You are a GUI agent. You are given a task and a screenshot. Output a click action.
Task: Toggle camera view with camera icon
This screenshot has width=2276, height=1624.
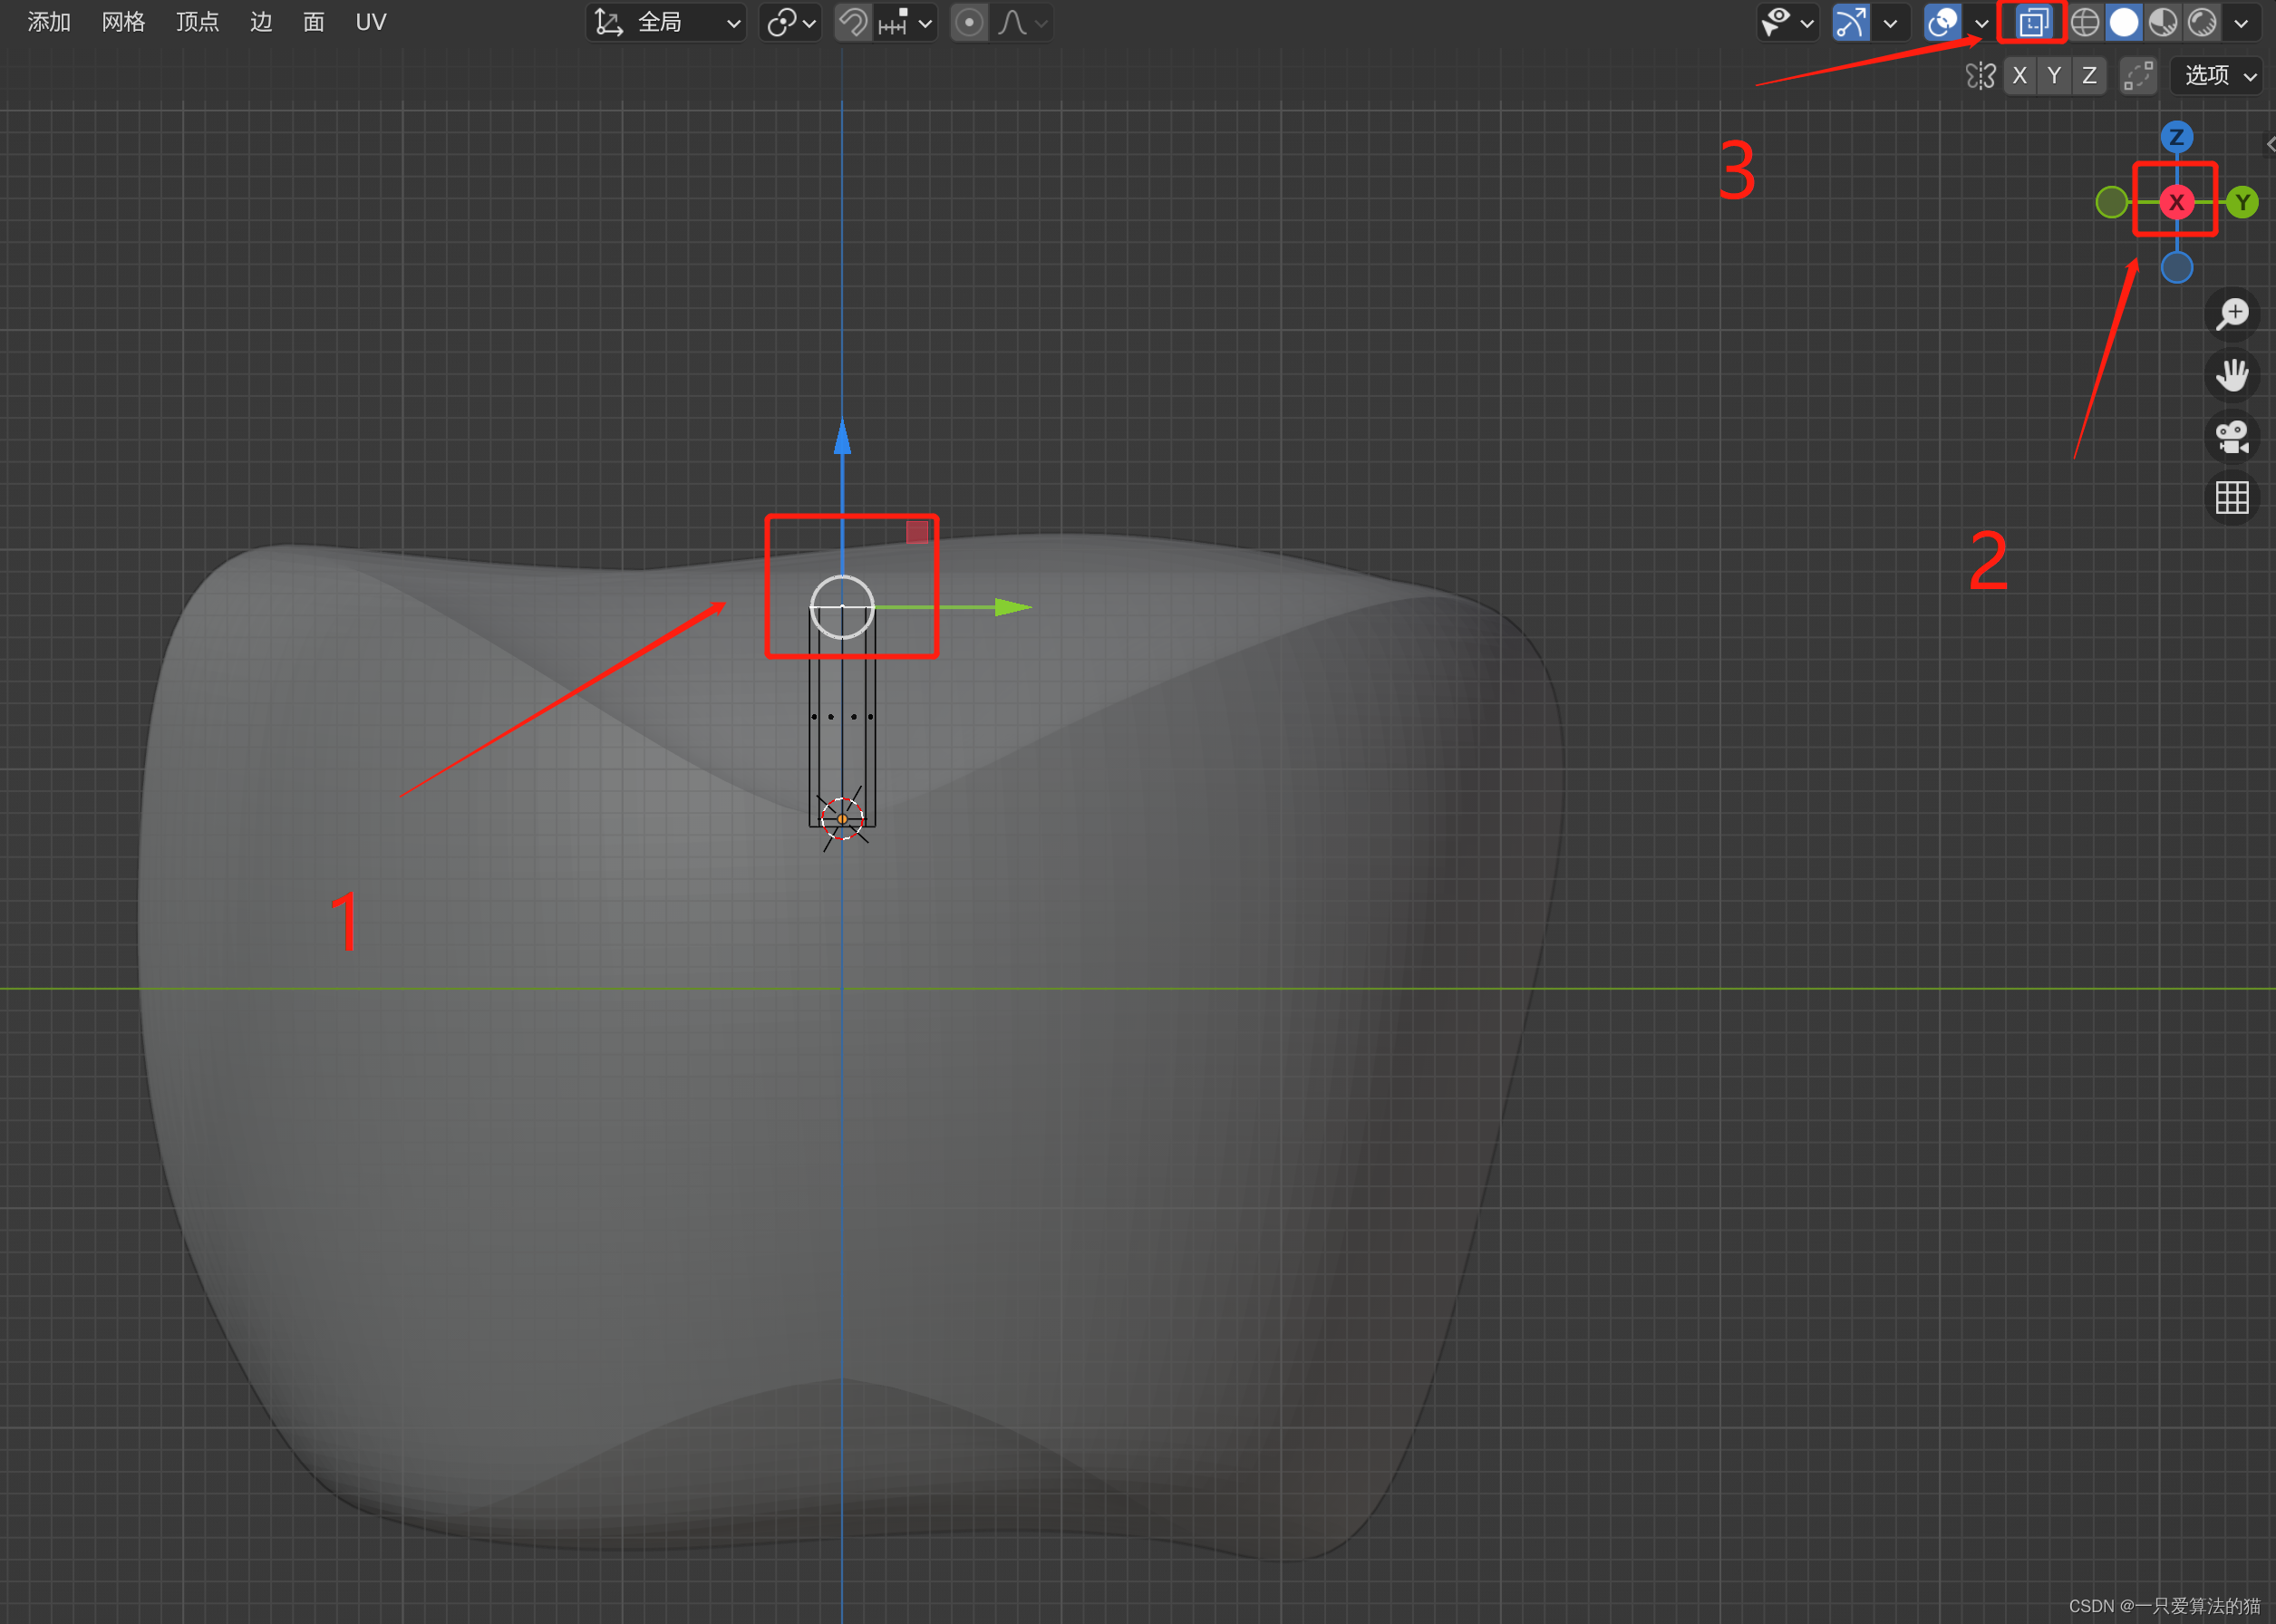click(x=2232, y=436)
